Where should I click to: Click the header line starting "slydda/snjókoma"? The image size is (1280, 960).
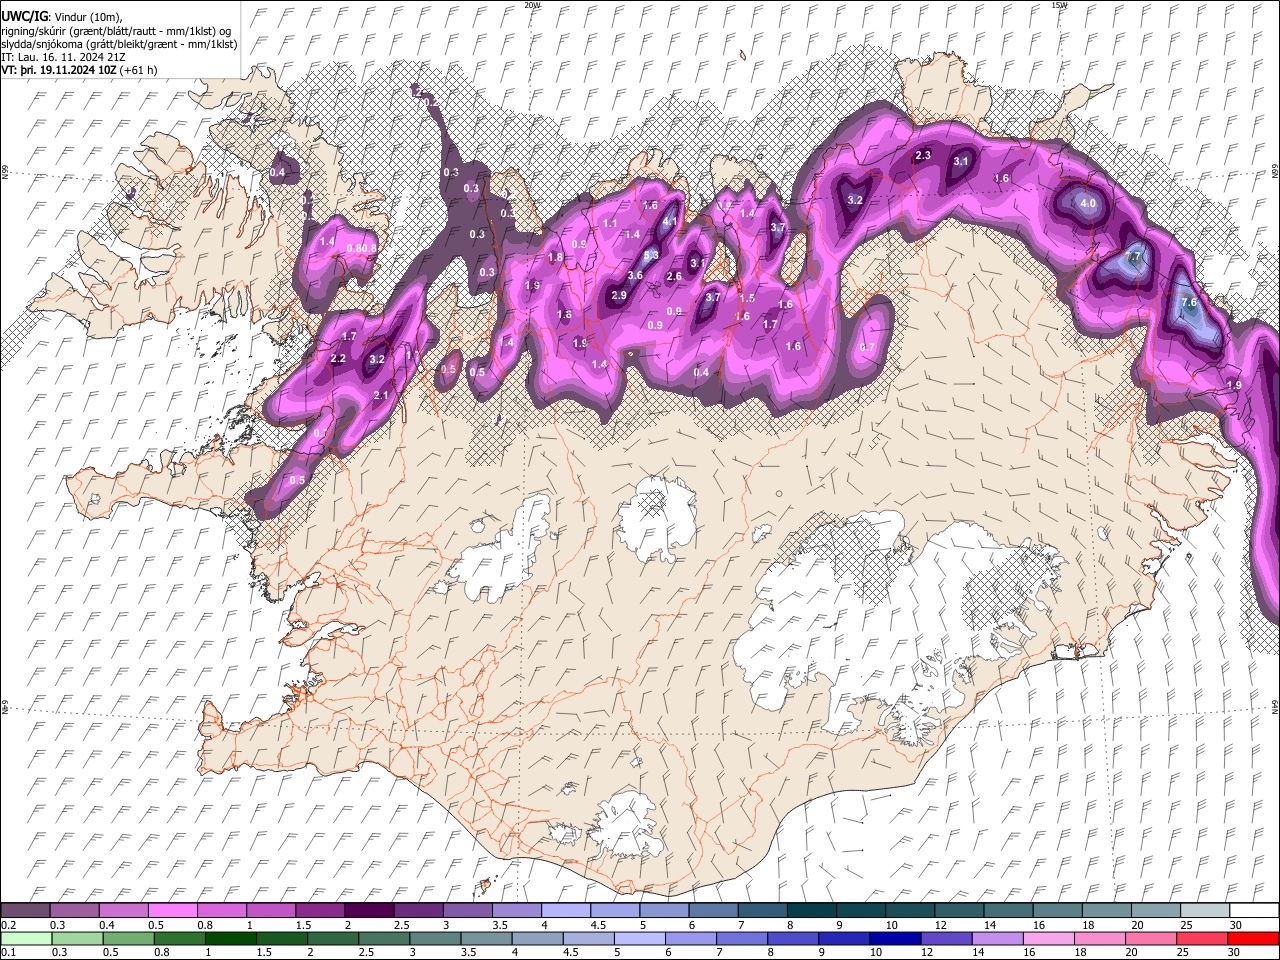tap(119, 44)
